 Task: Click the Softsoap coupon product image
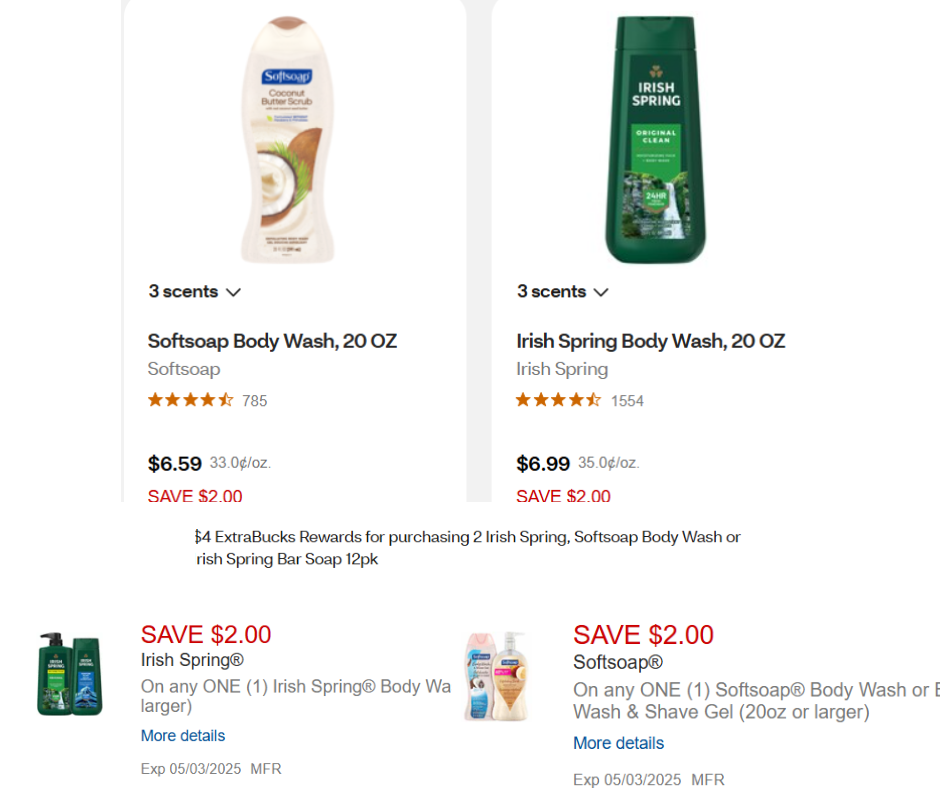497,676
